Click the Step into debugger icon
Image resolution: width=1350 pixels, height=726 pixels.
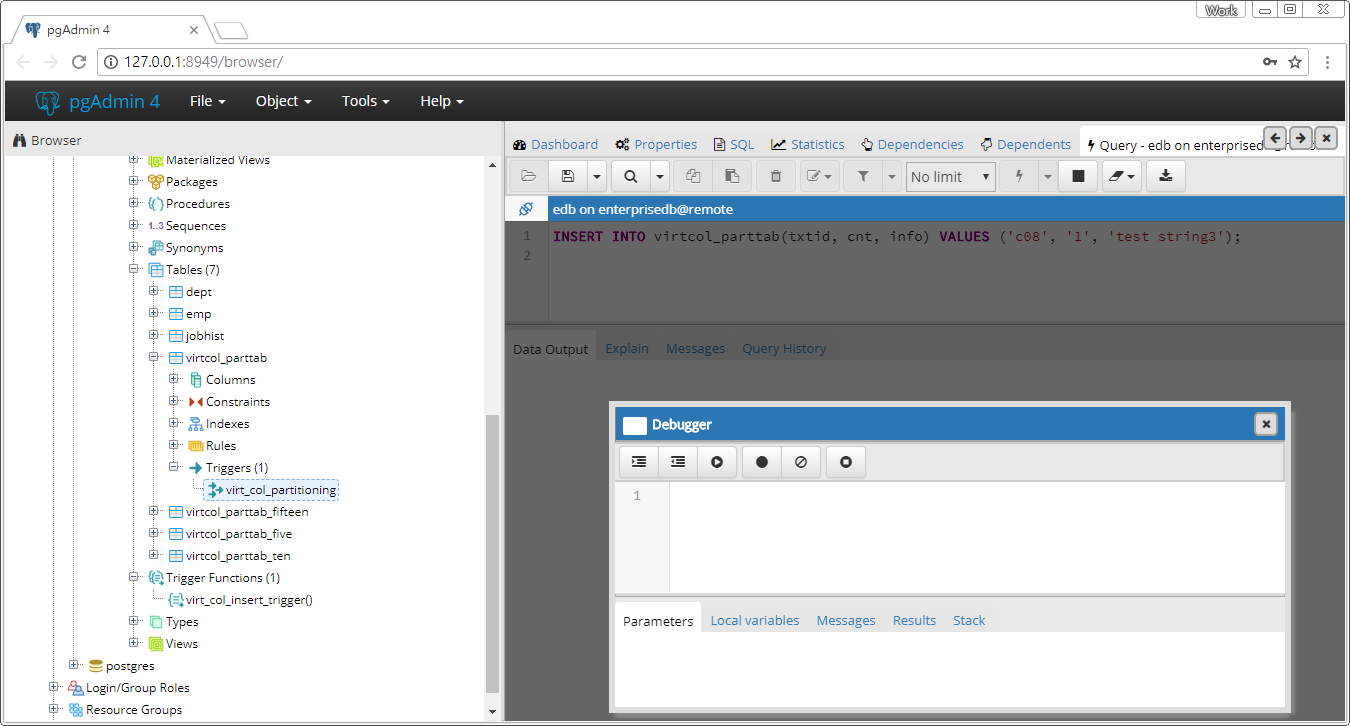click(639, 462)
